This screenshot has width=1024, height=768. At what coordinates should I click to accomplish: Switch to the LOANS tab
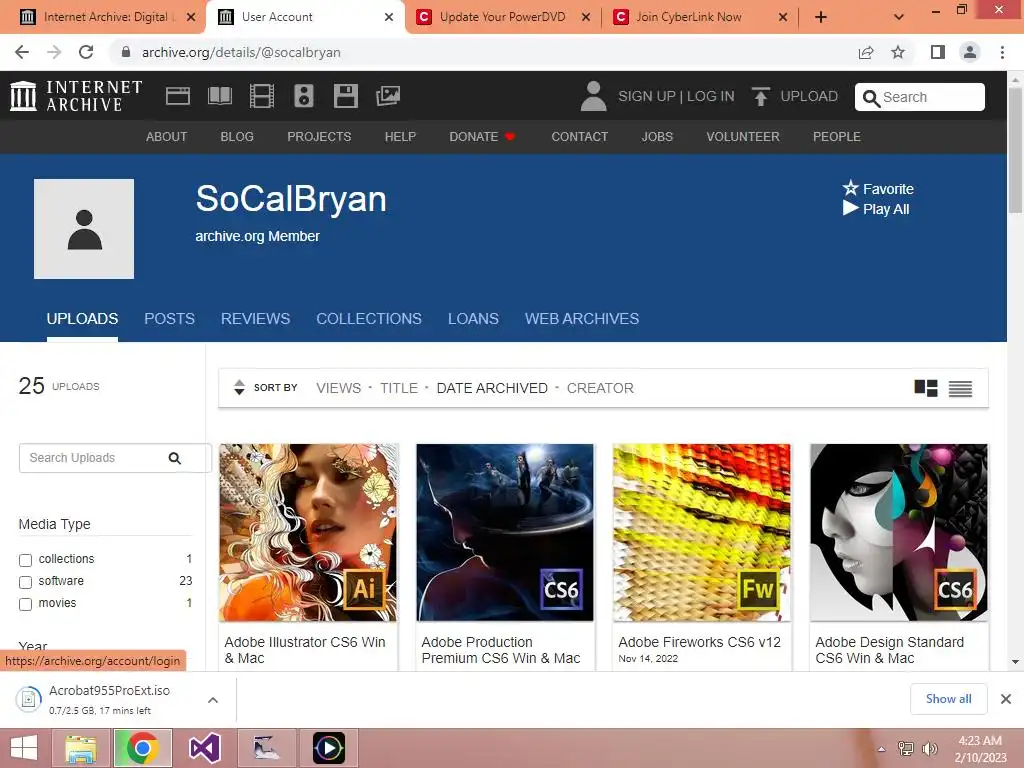[x=473, y=319]
